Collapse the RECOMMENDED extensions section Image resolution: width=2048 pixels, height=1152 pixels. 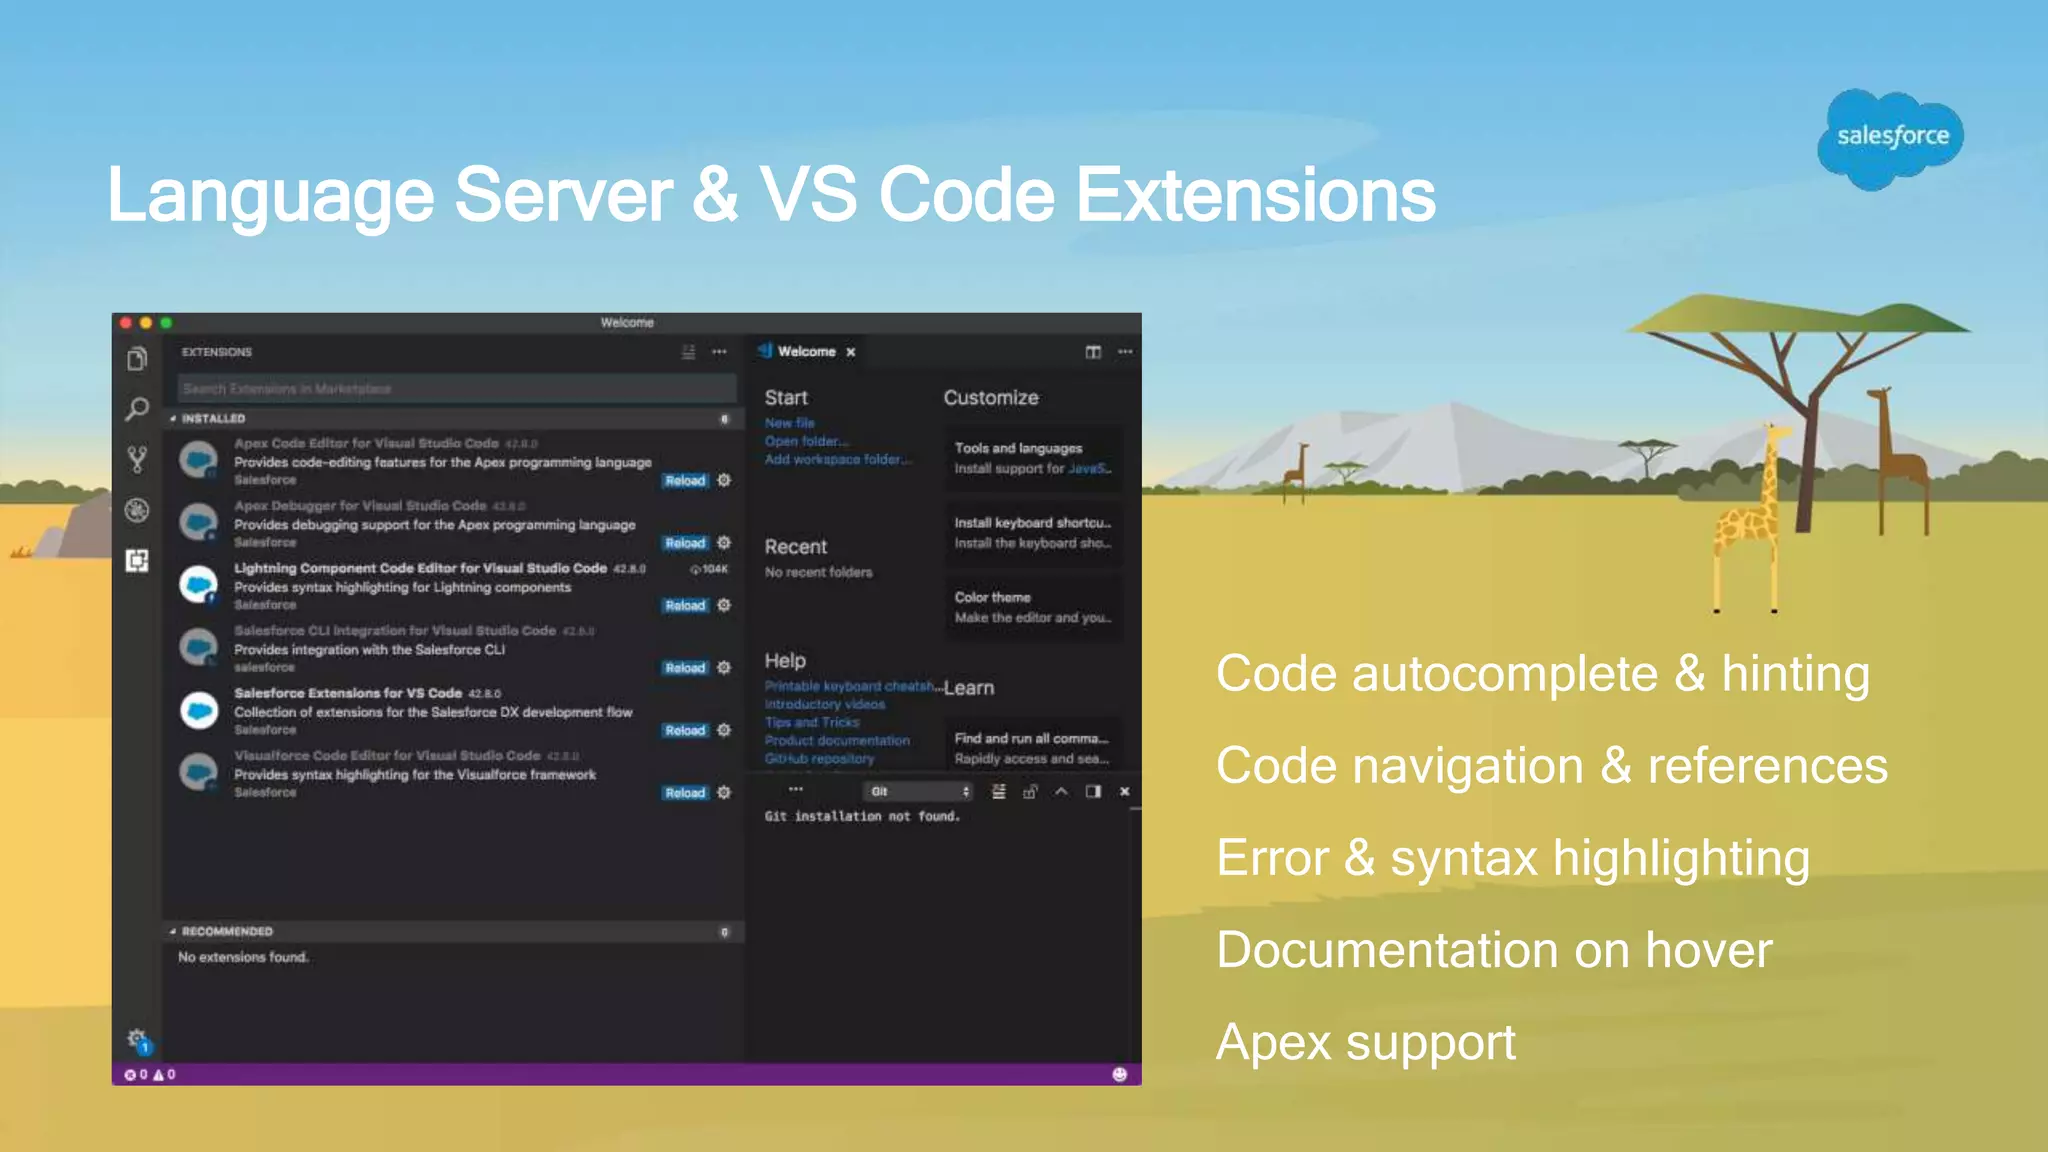pos(174,932)
